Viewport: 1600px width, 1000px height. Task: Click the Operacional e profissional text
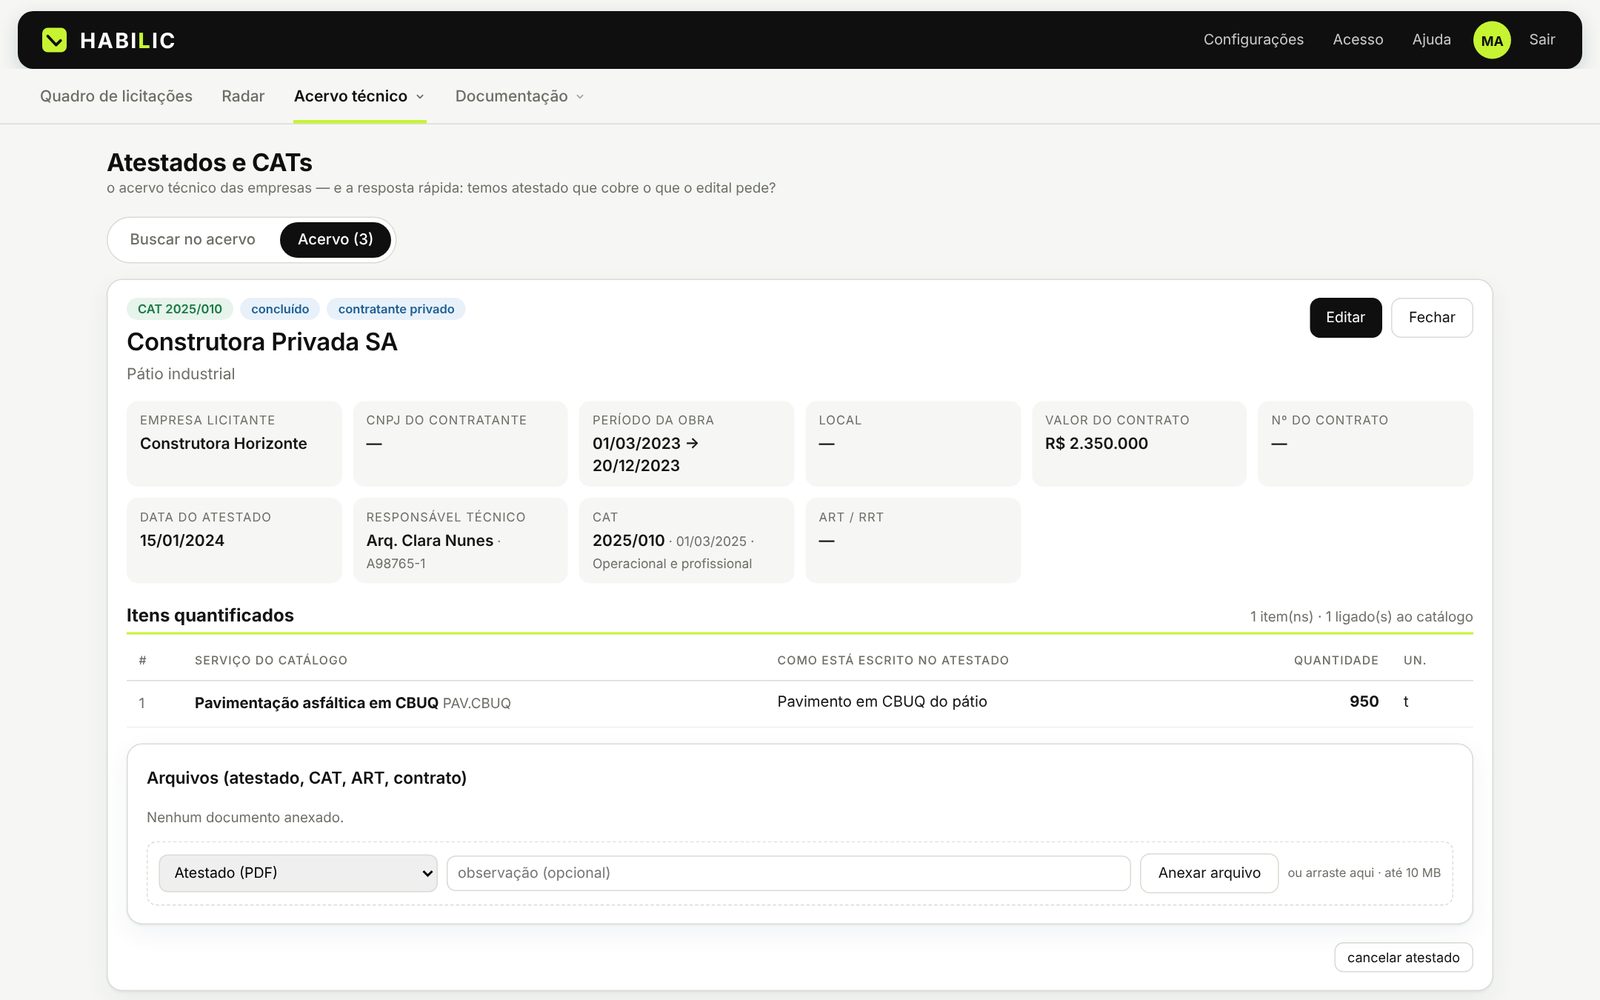coord(672,564)
